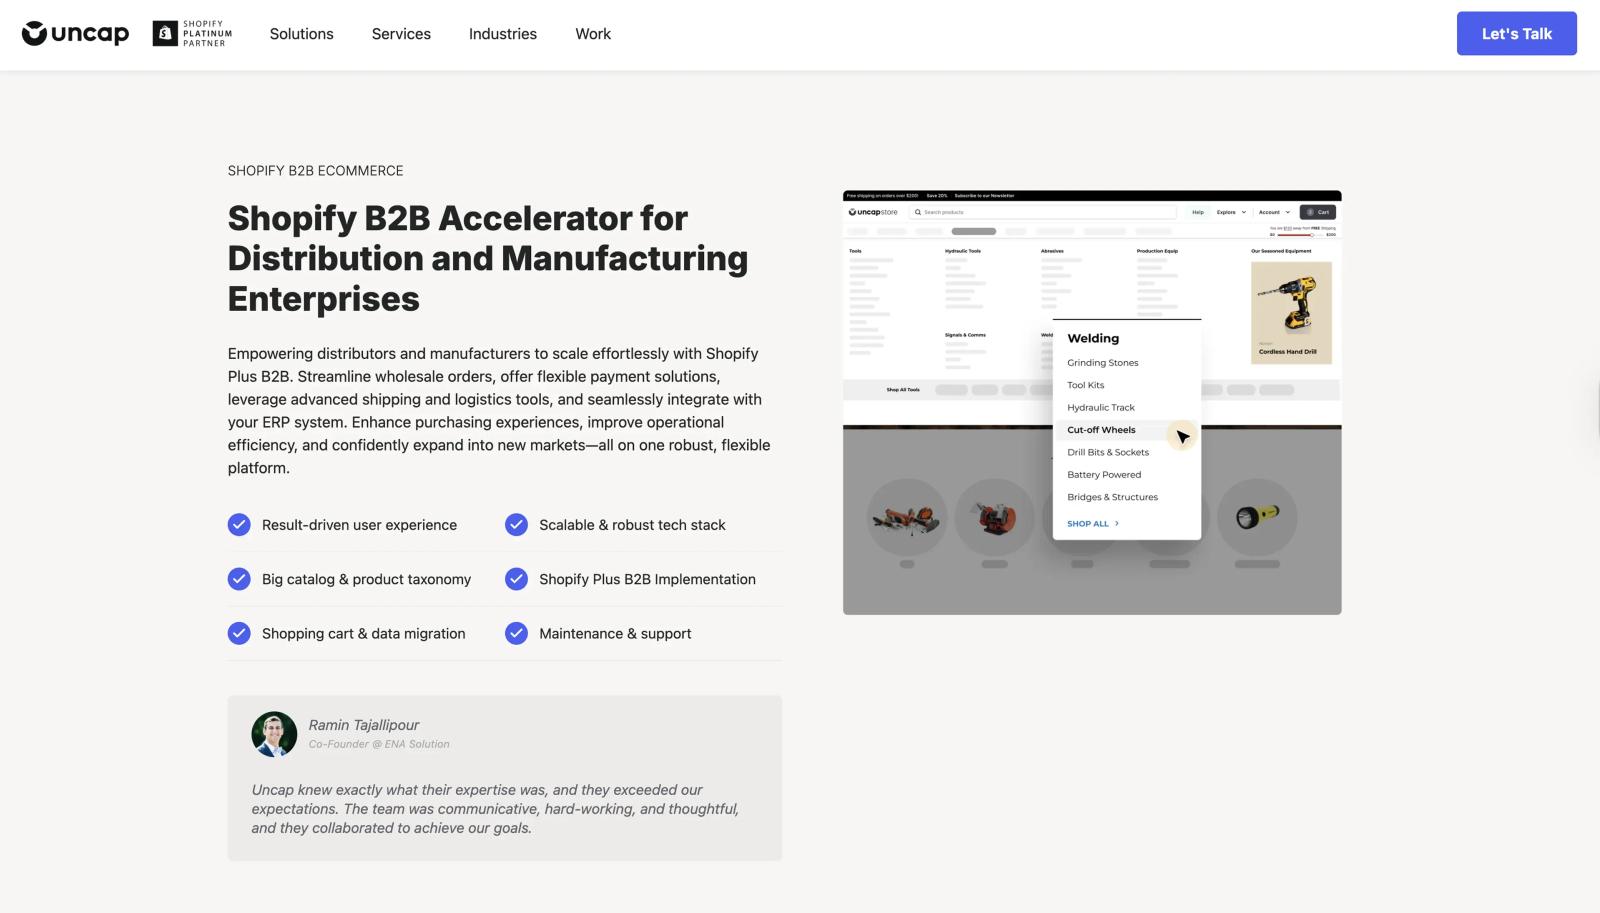Click the name 'Ramin Tajallipour'
1600x913 pixels.
click(364, 725)
